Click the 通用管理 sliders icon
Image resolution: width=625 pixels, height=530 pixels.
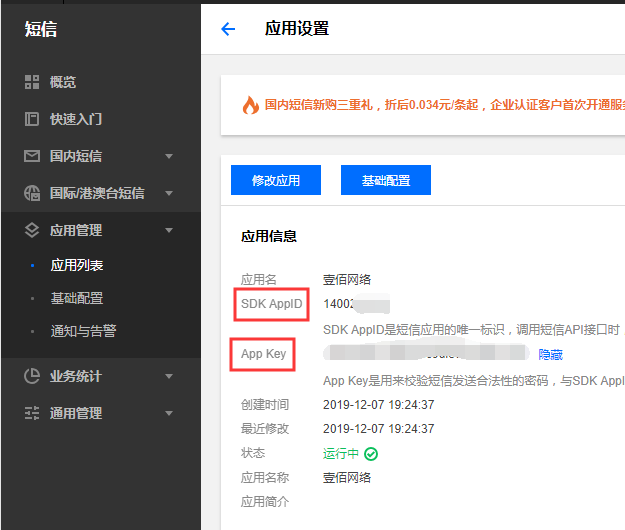point(32,413)
